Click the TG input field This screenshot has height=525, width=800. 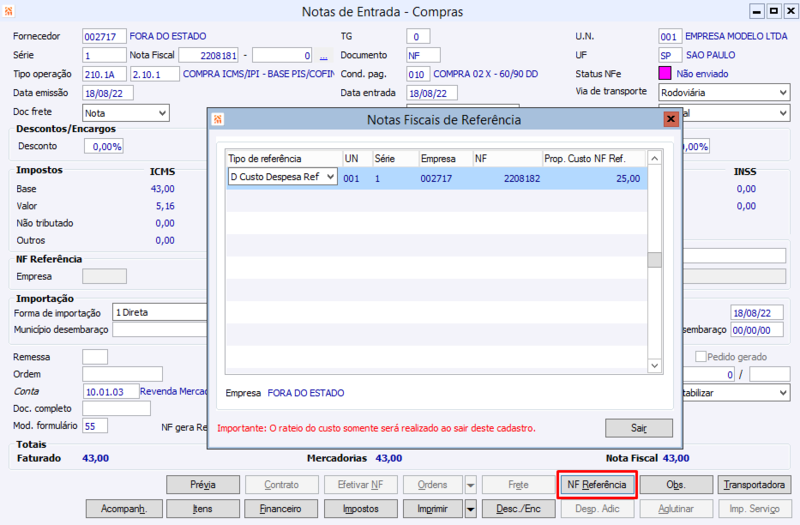click(x=418, y=36)
